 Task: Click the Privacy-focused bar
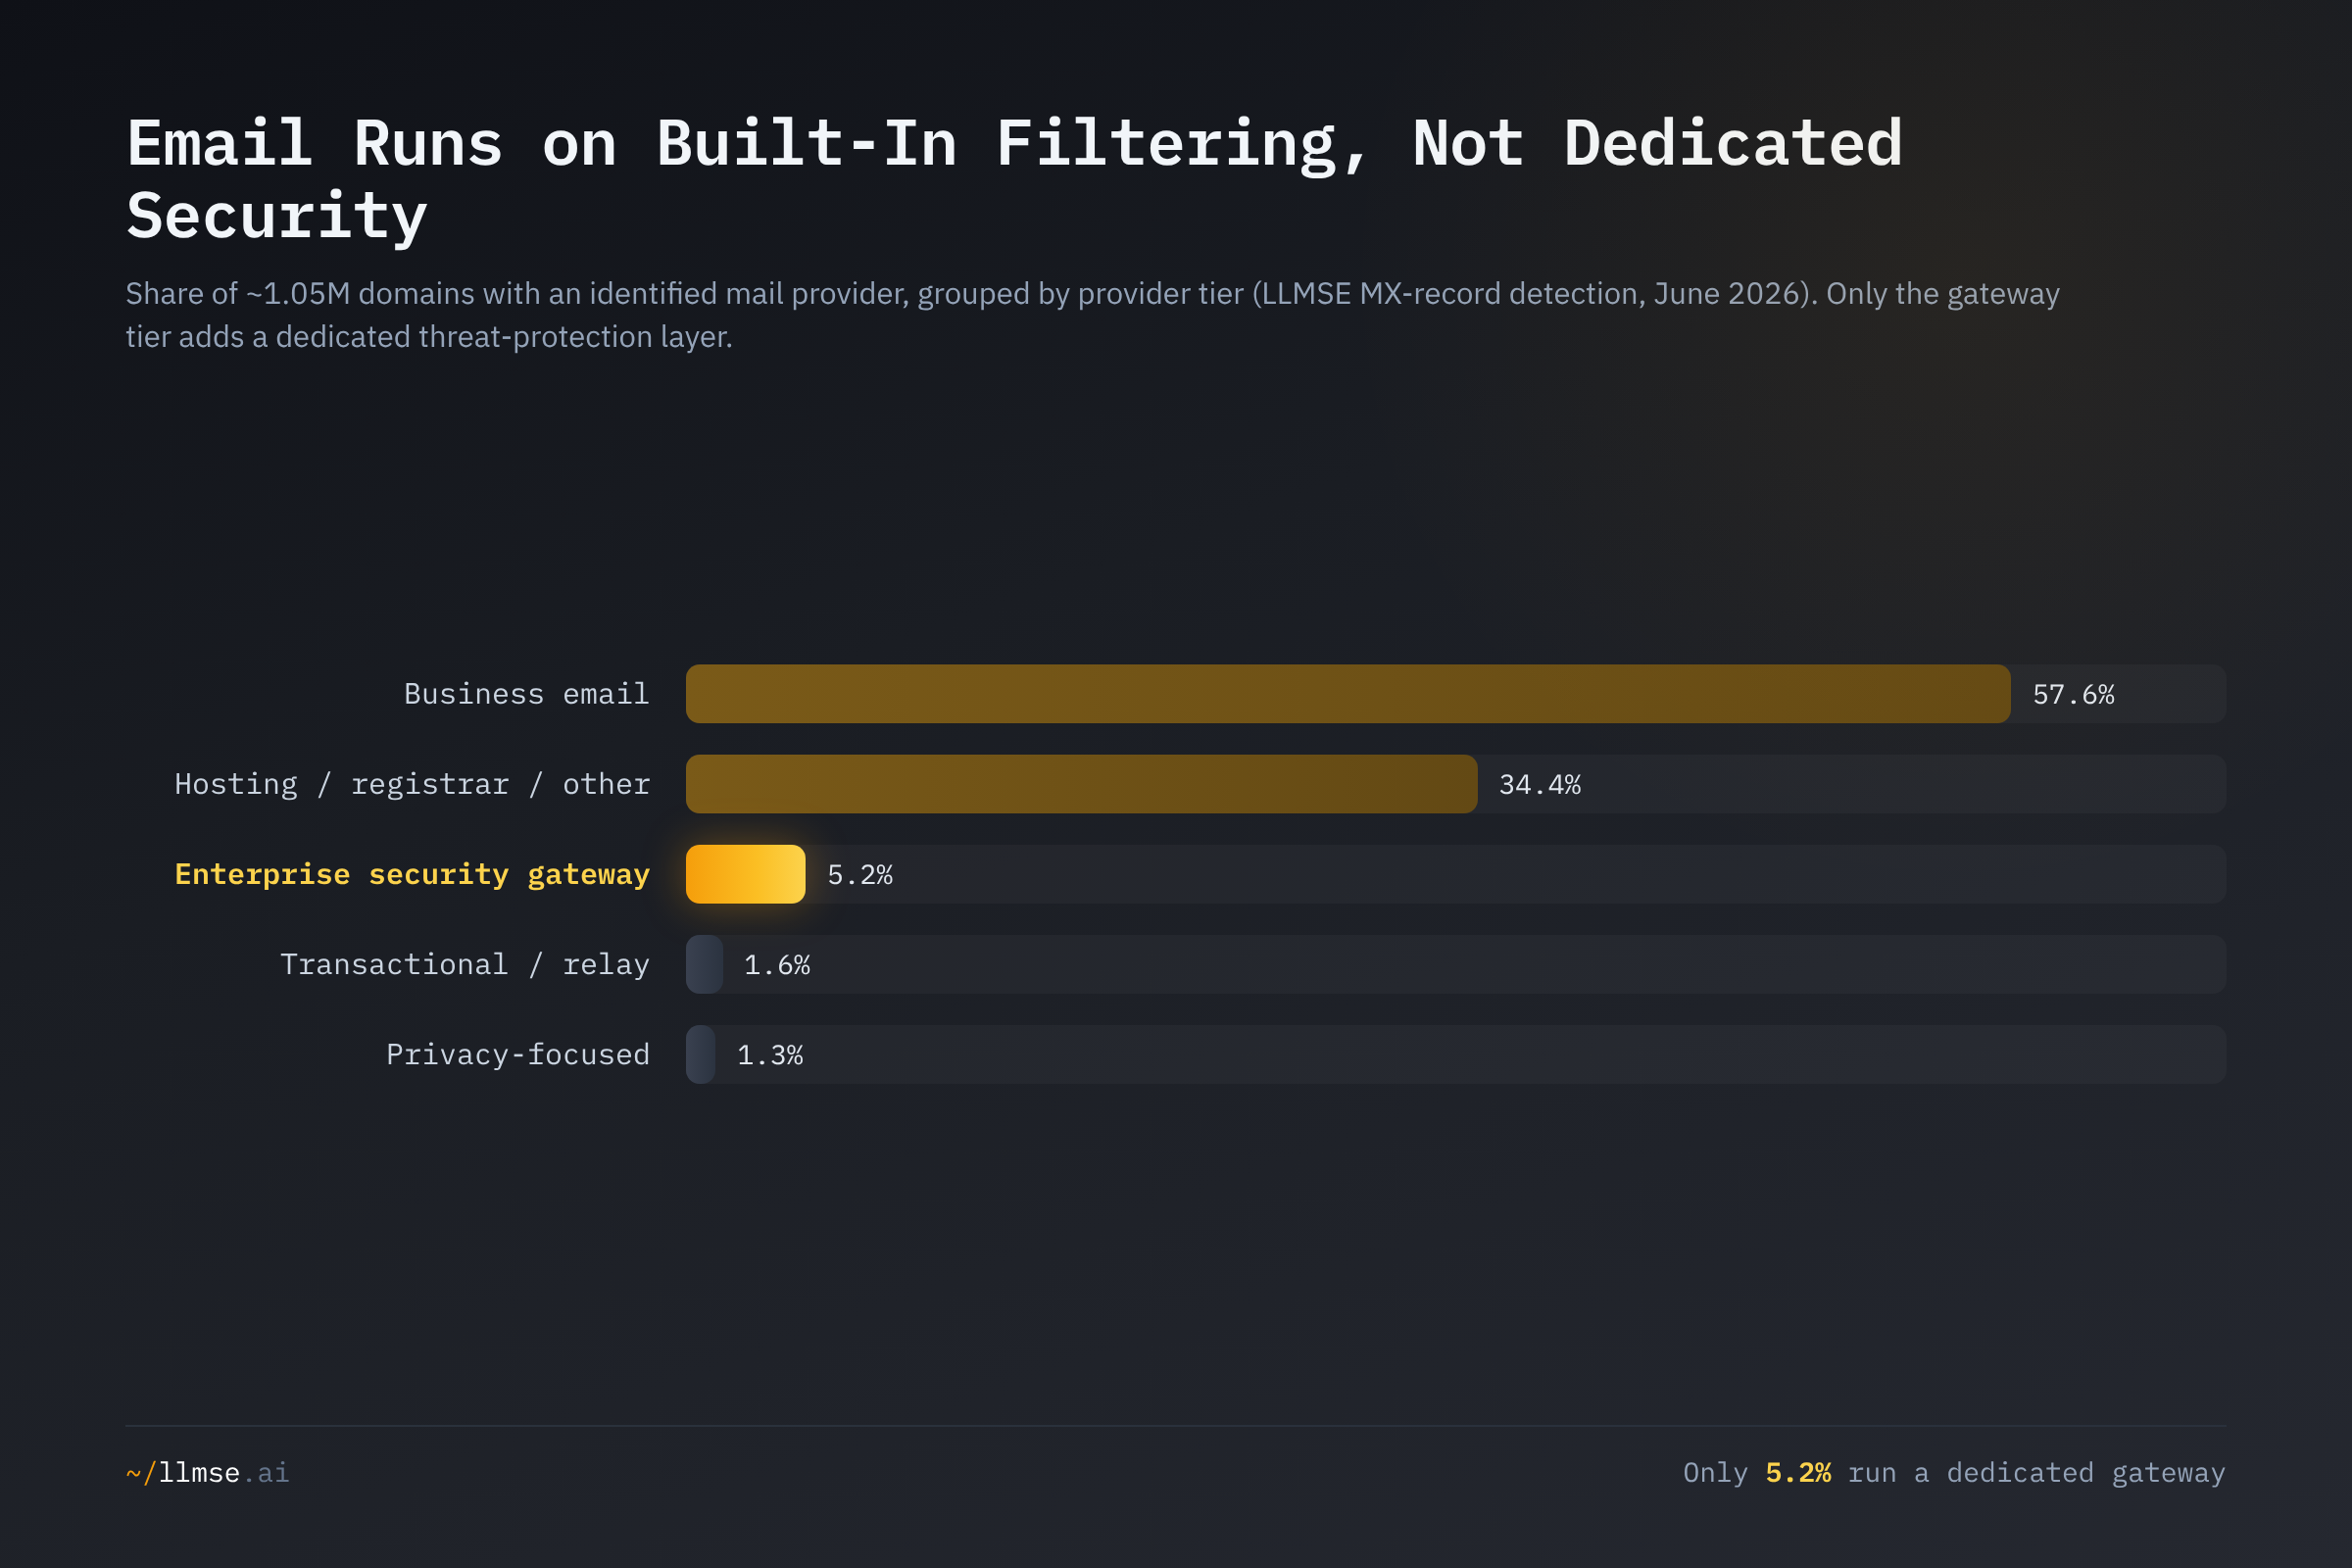coord(700,1054)
